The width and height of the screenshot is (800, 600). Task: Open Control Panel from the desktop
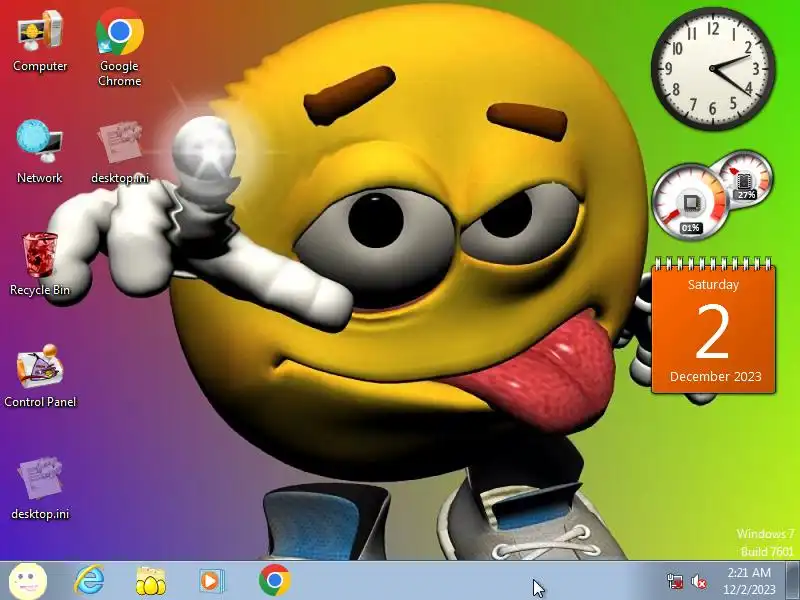pyautogui.click(x=40, y=377)
